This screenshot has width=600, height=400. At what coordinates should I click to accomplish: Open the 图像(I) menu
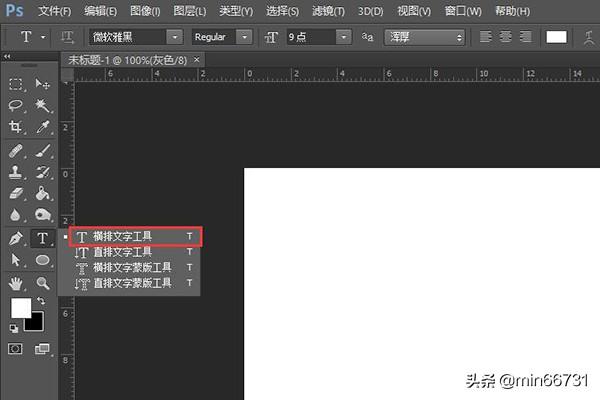coord(145,11)
